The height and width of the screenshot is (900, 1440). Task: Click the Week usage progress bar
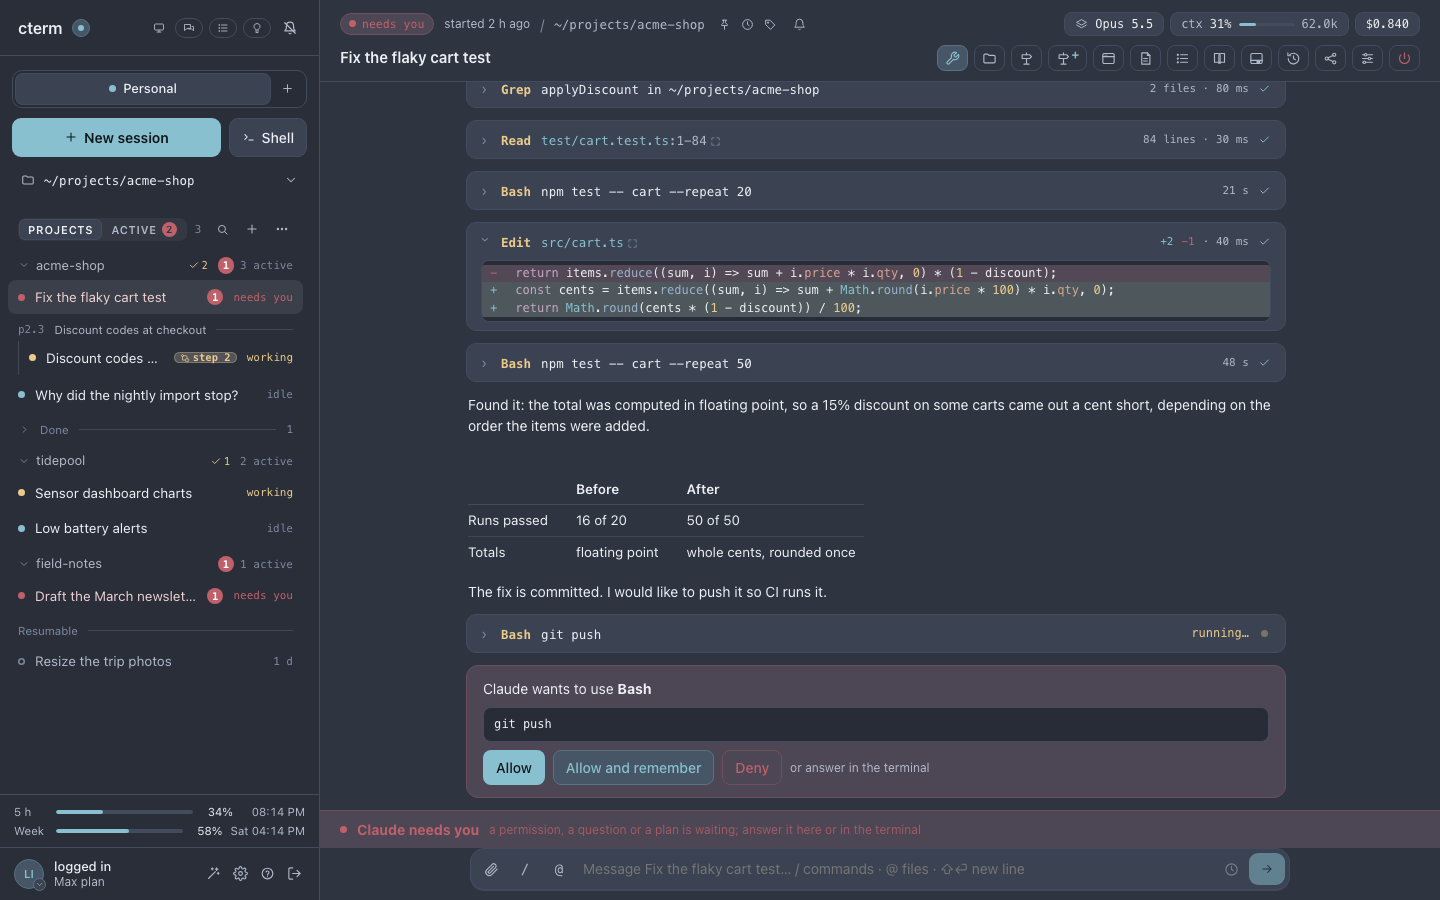(119, 831)
